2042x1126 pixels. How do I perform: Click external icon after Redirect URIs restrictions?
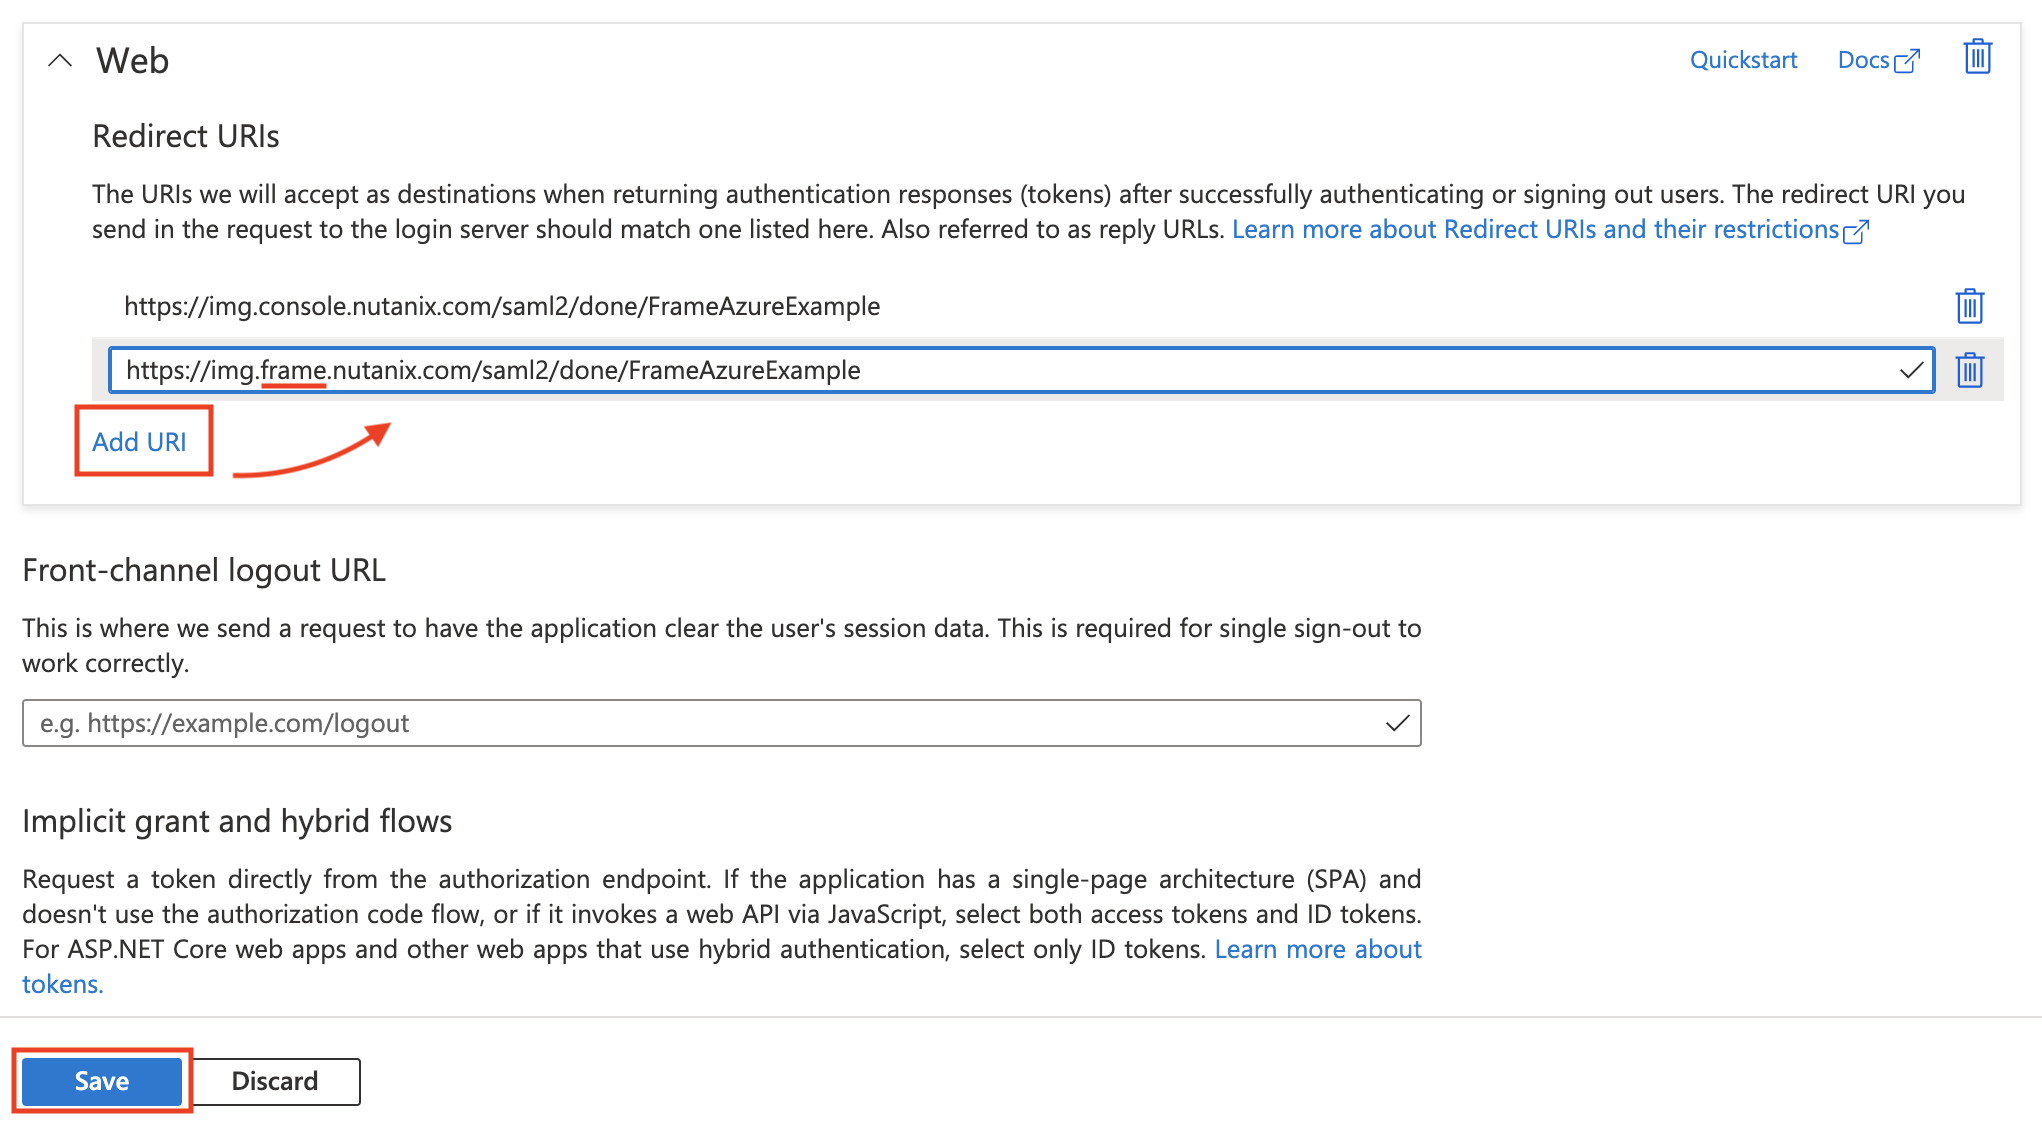point(1856,232)
